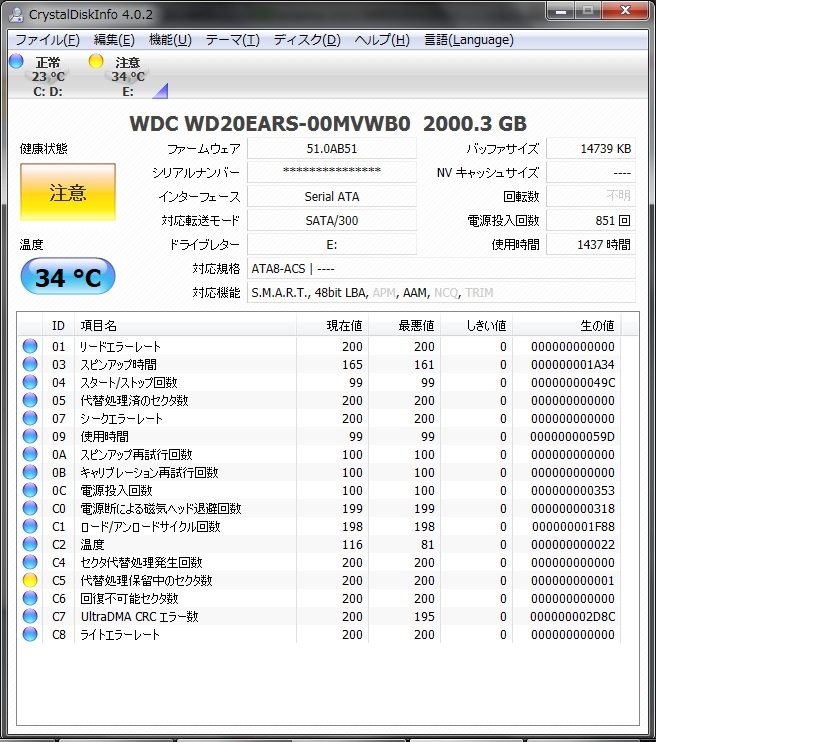Click the yellow status orb for attribute C5
Viewport: 819px width, 742px height.
pyautogui.click(x=30, y=580)
